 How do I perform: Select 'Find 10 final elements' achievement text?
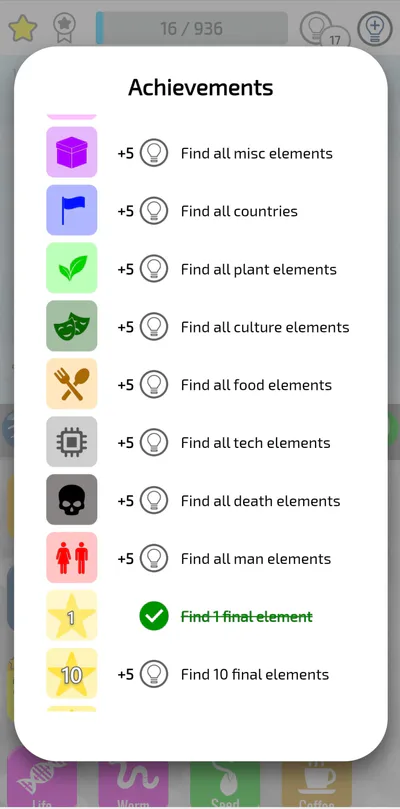click(254, 674)
